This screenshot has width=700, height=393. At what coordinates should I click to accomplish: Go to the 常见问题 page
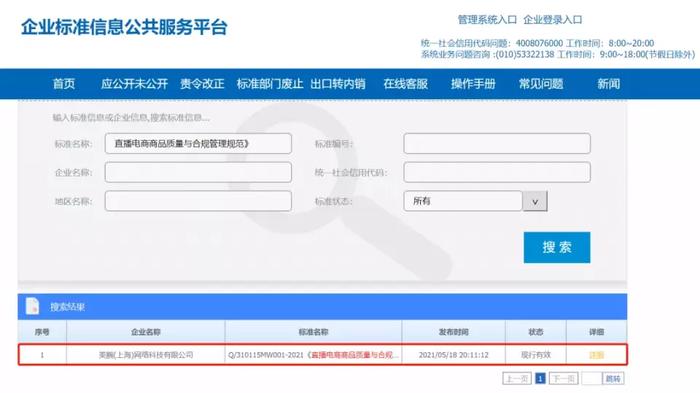click(541, 84)
